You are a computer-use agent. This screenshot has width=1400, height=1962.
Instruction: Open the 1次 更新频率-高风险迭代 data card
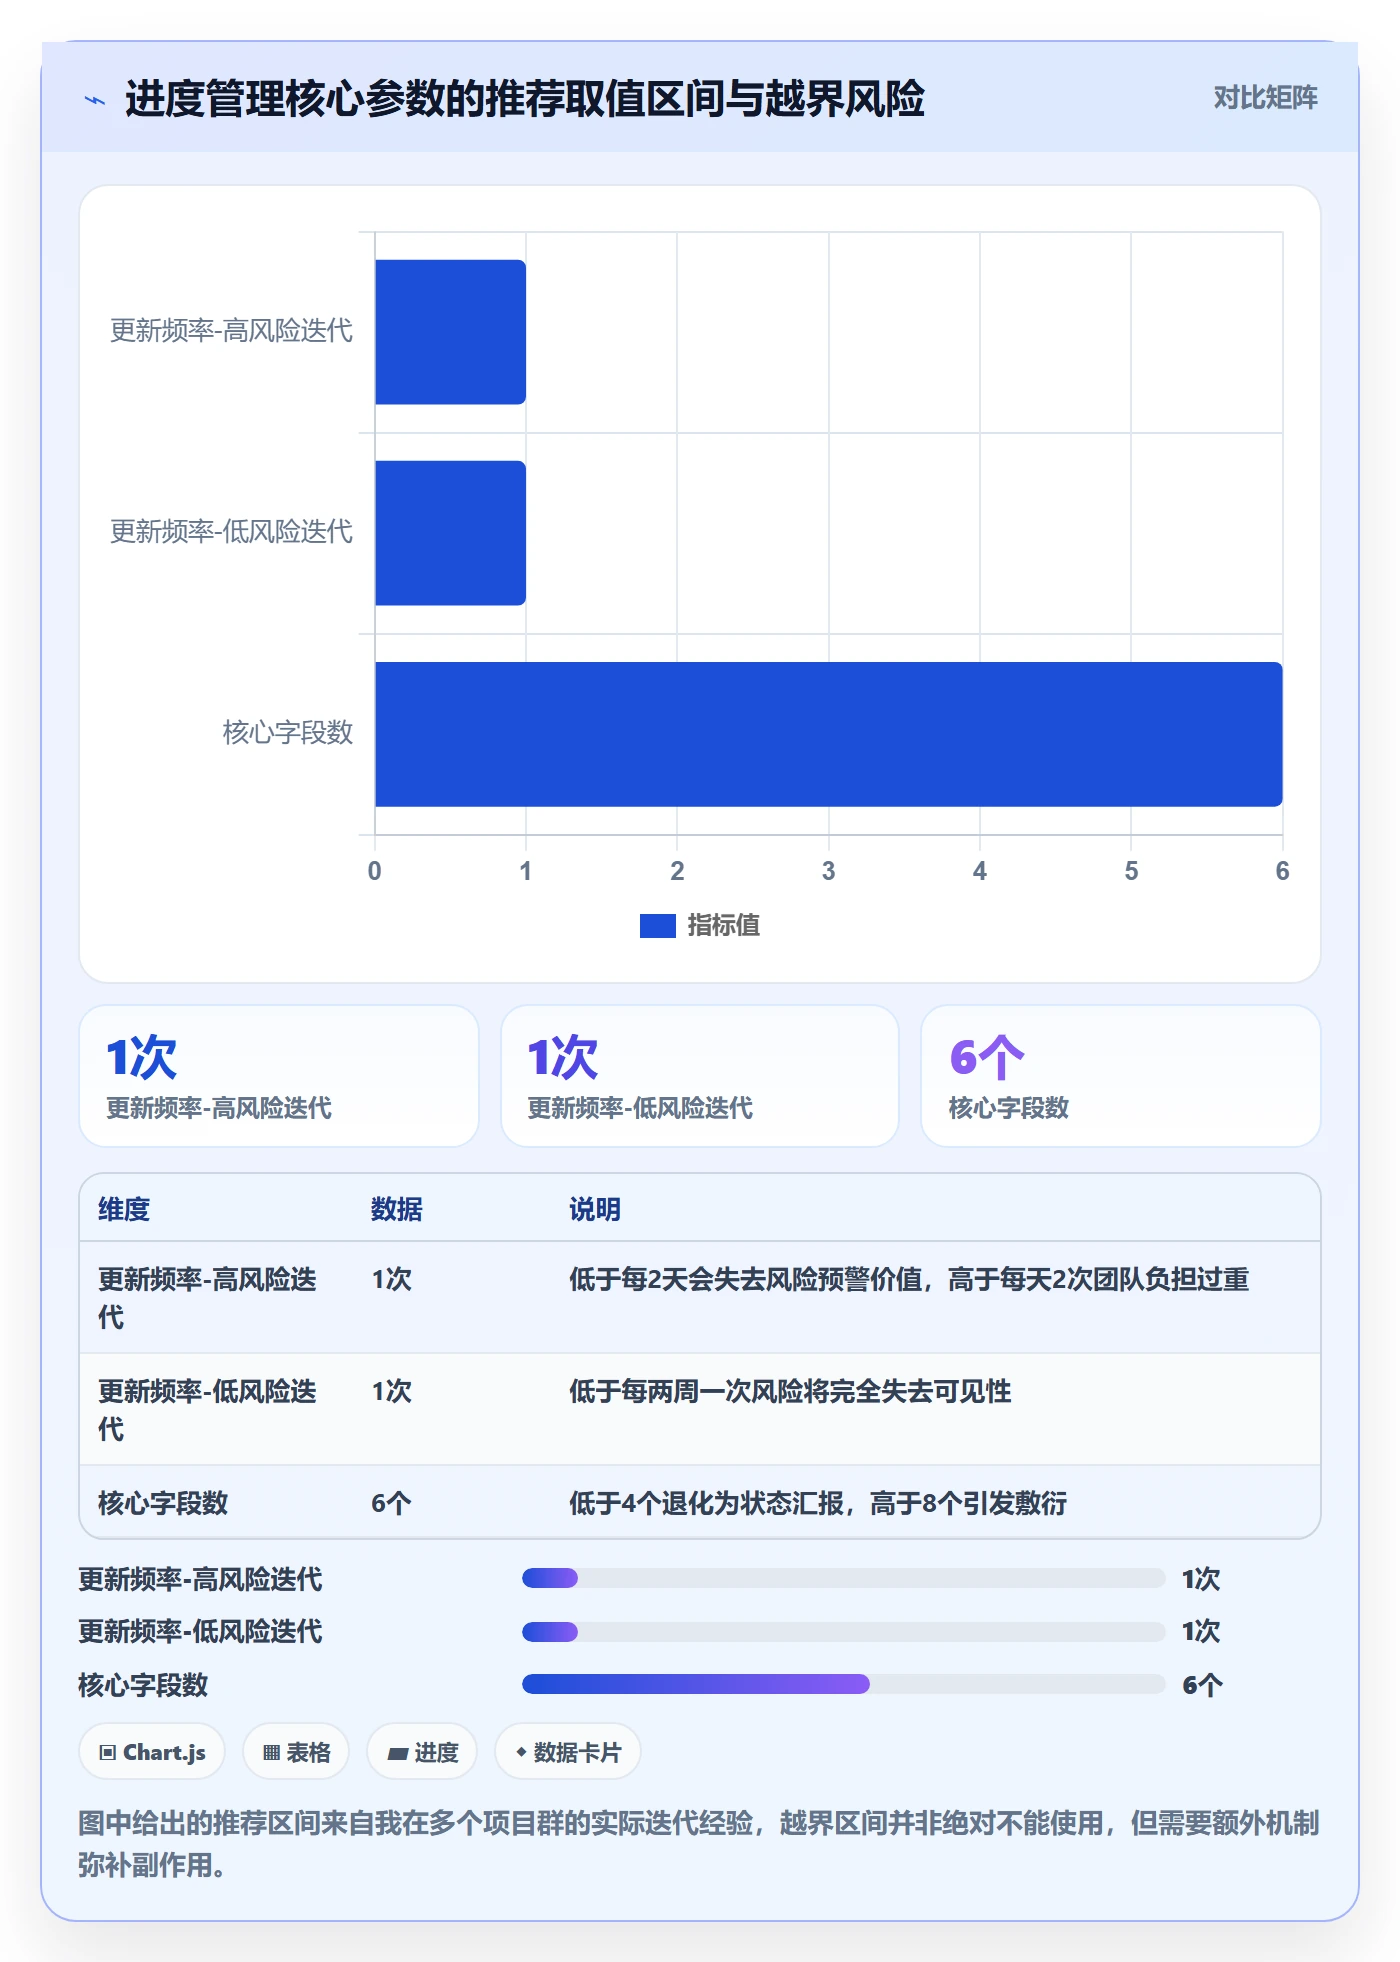tap(279, 1076)
